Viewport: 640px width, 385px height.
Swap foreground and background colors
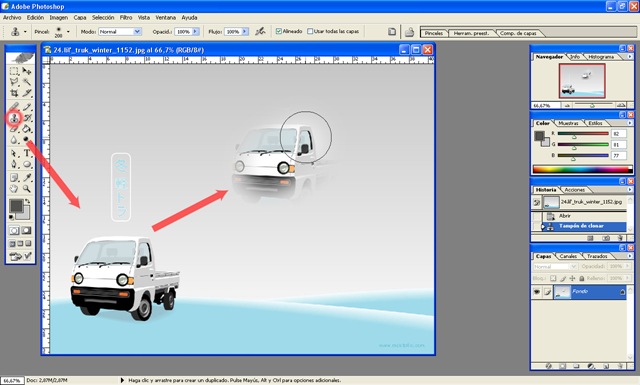click(28, 201)
